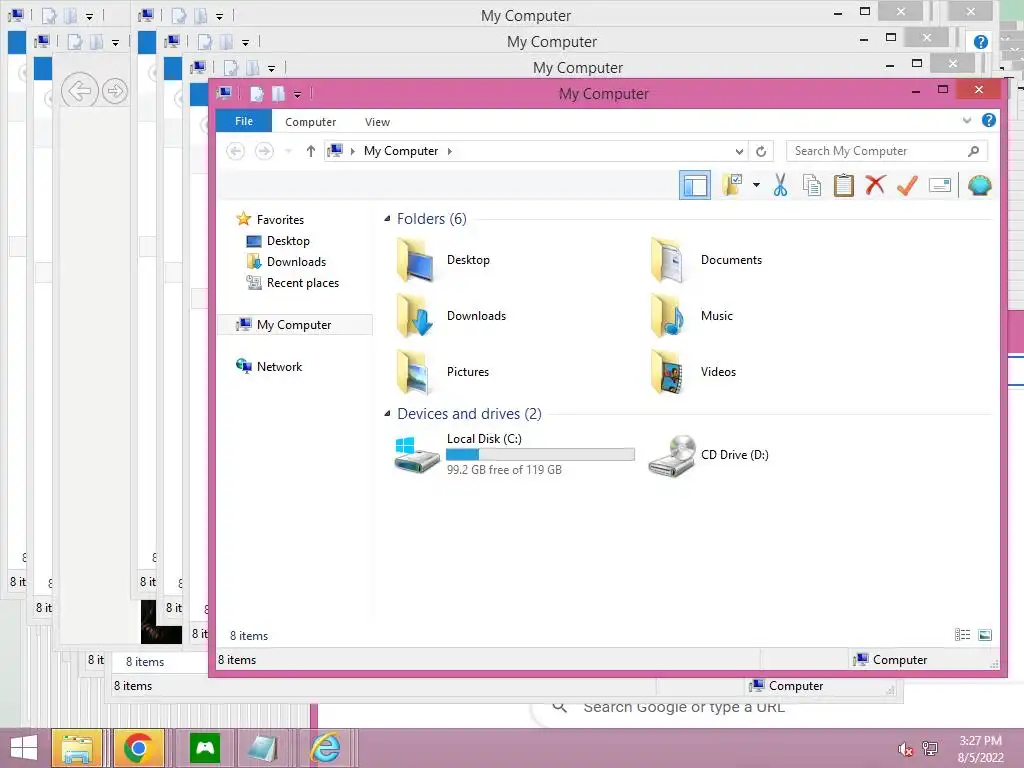The width and height of the screenshot is (1024, 768).
Task: Select Network in the navigation pane
Action: pos(279,366)
